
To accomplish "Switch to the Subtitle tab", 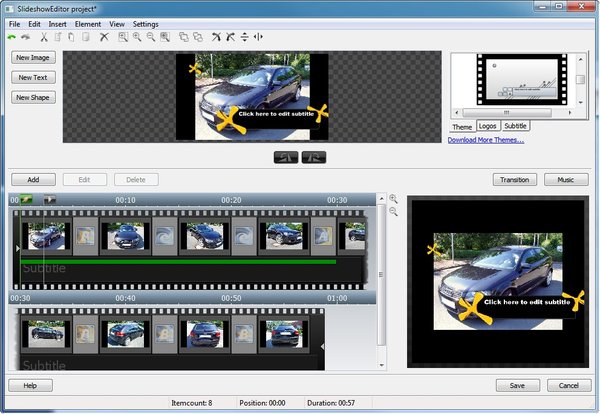I will (516, 127).
